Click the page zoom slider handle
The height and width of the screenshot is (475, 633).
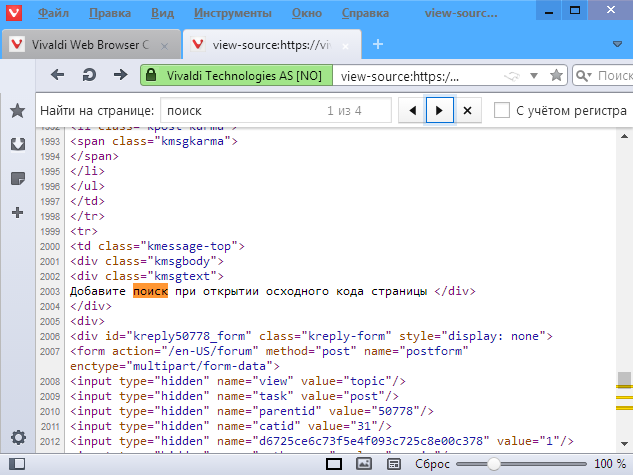[x=493, y=464]
